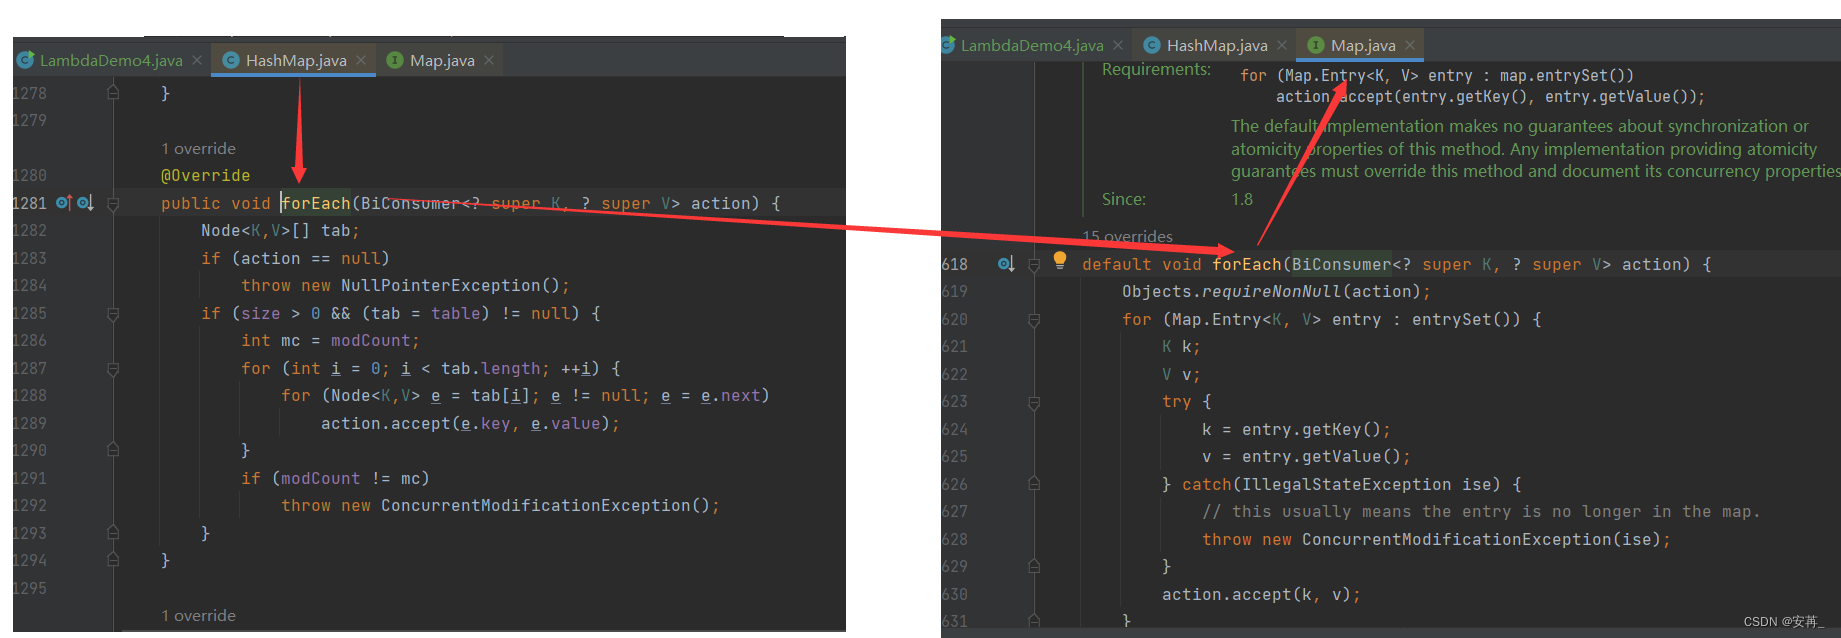1841x638 pixels.
Task: Close Map.java tab in right editor
Action: click(1410, 45)
